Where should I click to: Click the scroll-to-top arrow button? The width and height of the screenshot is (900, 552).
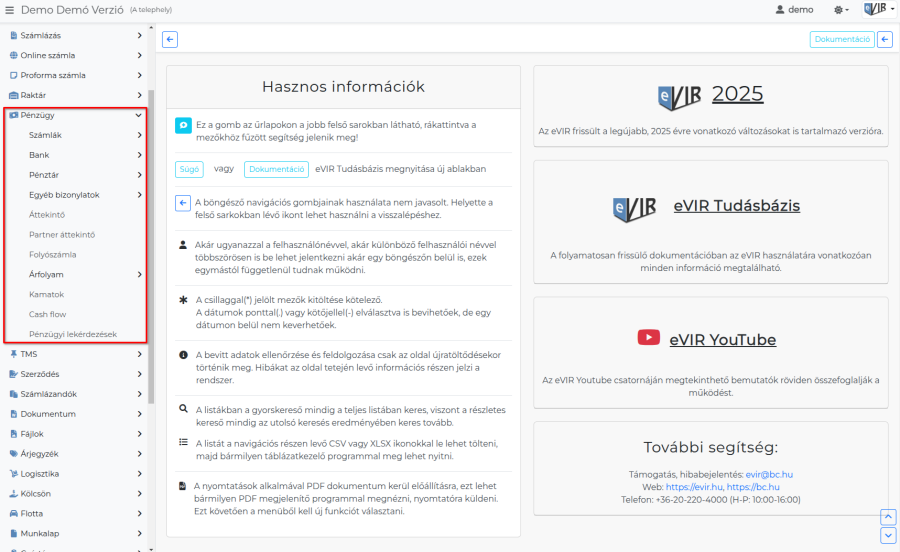coord(888,517)
